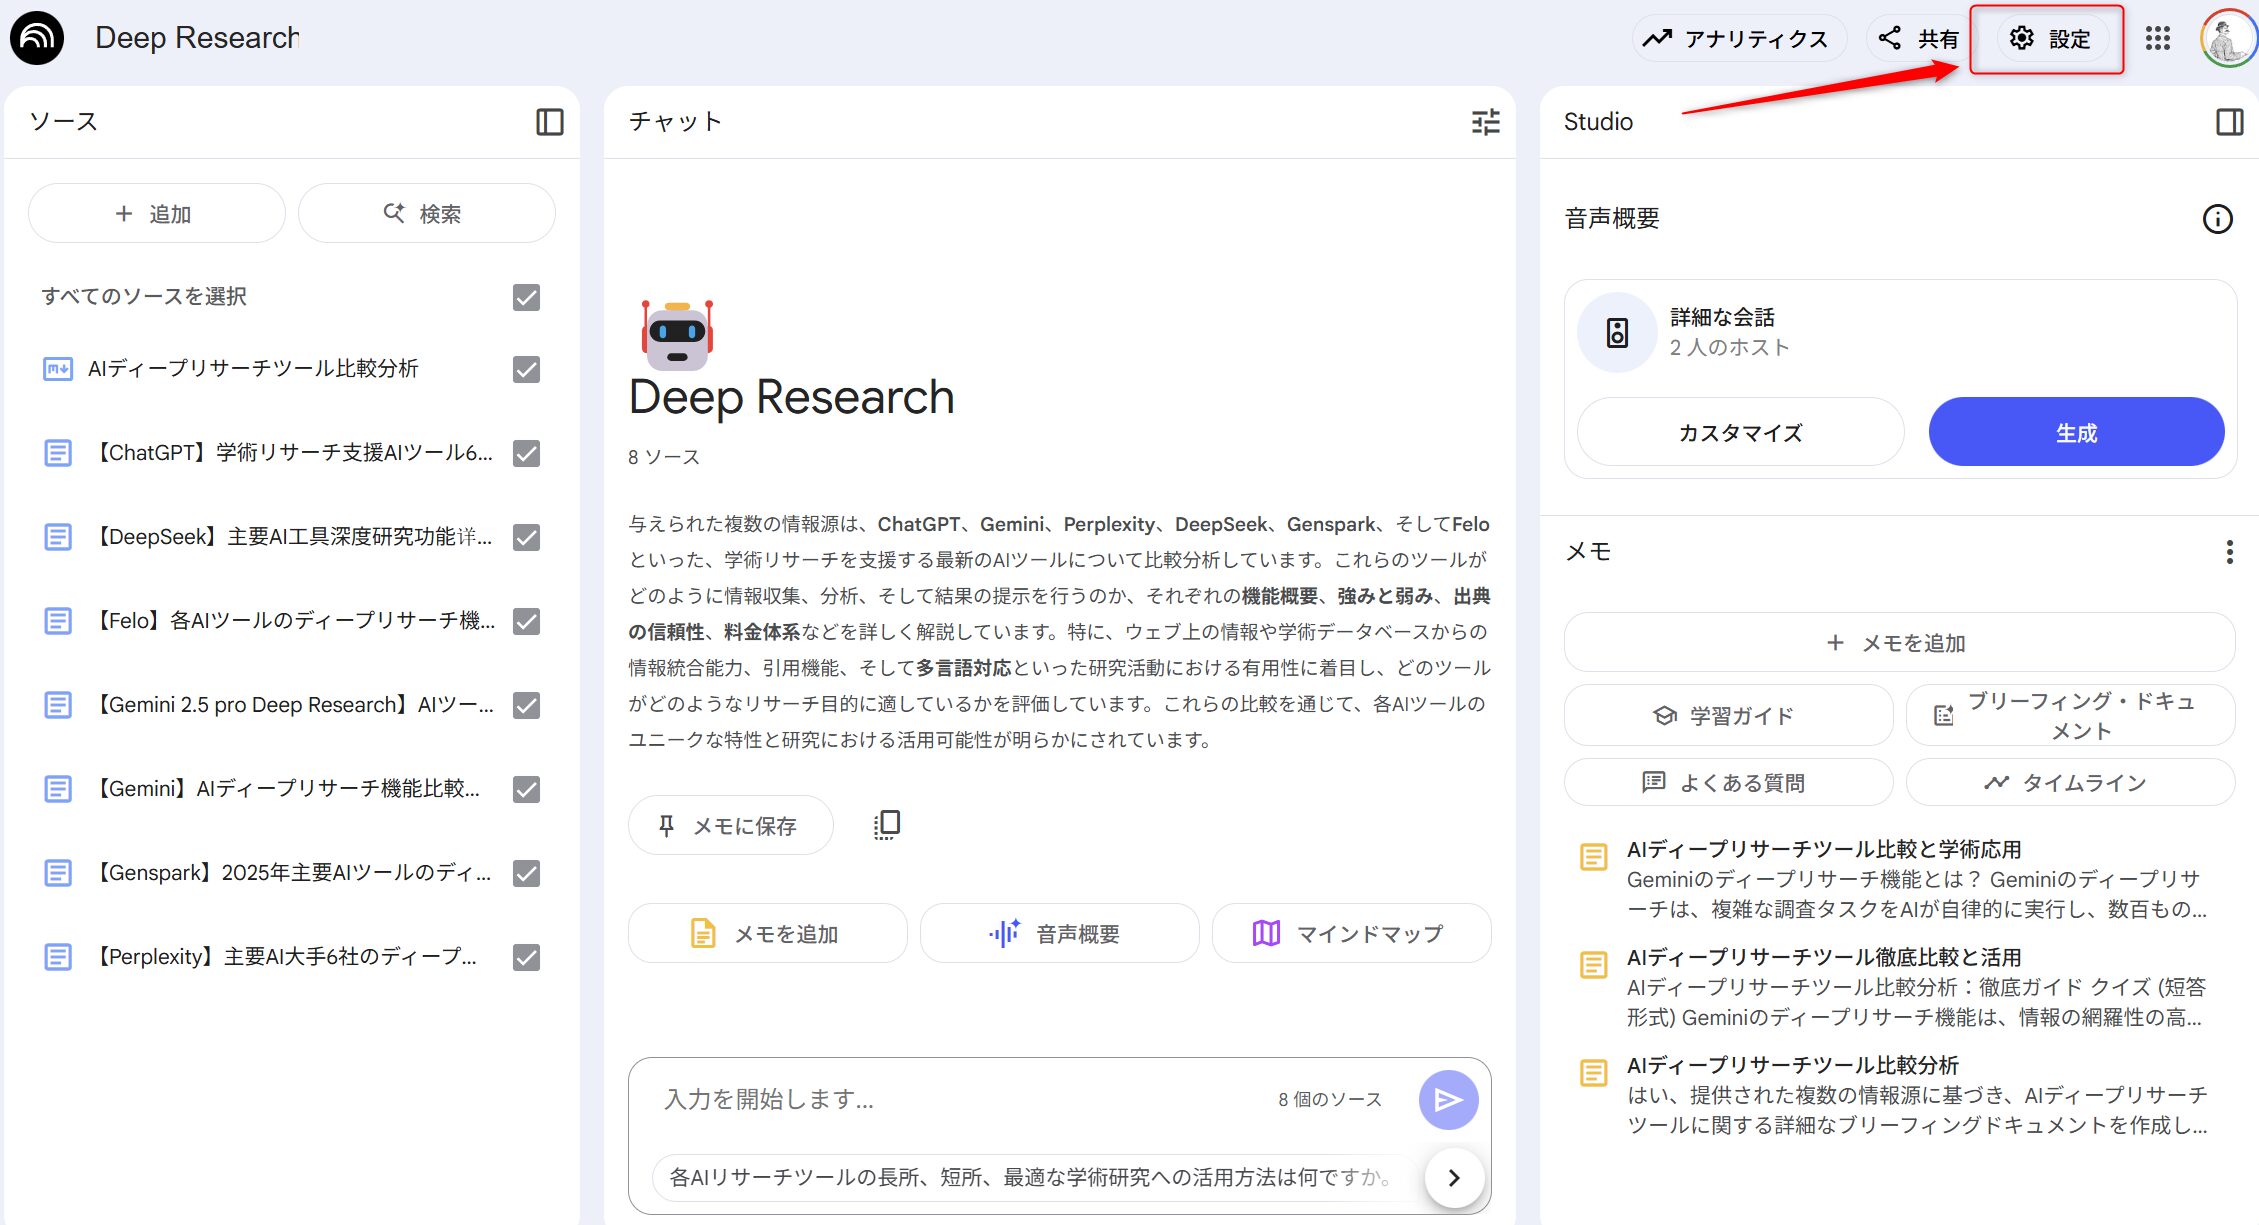Click the robot notebook emoji icon

click(677, 334)
